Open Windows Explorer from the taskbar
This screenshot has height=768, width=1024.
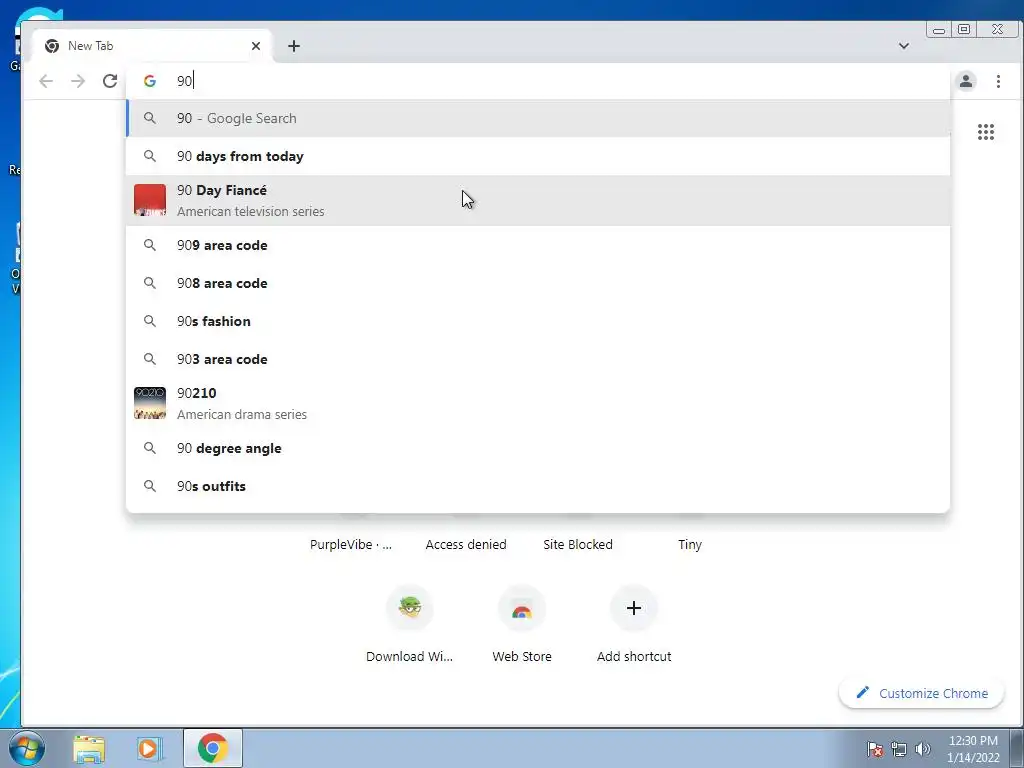coord(89,748)
